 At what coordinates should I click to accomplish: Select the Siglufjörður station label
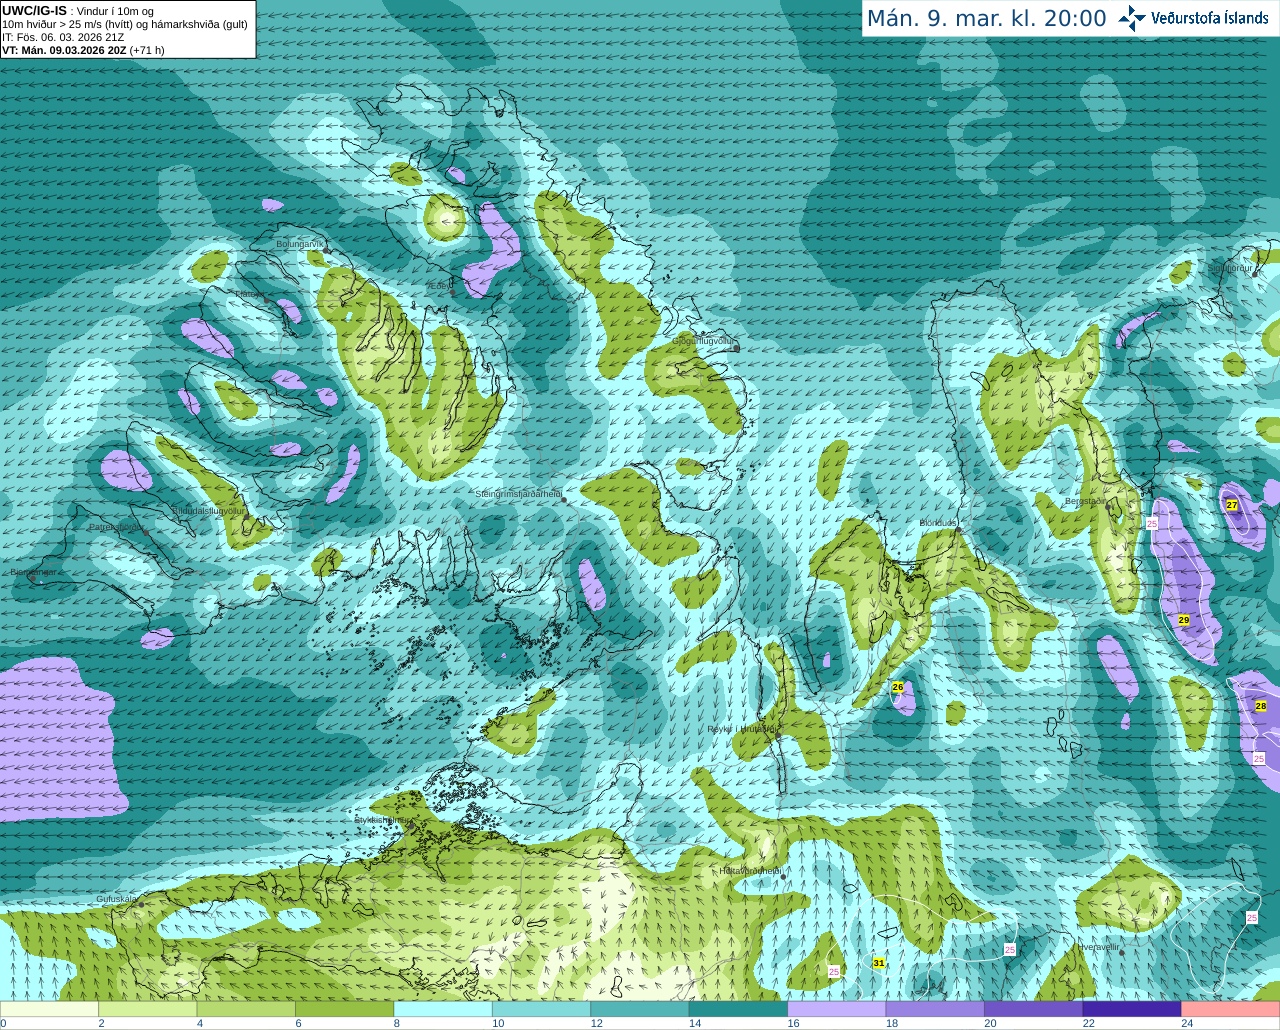coord(1230,268)
